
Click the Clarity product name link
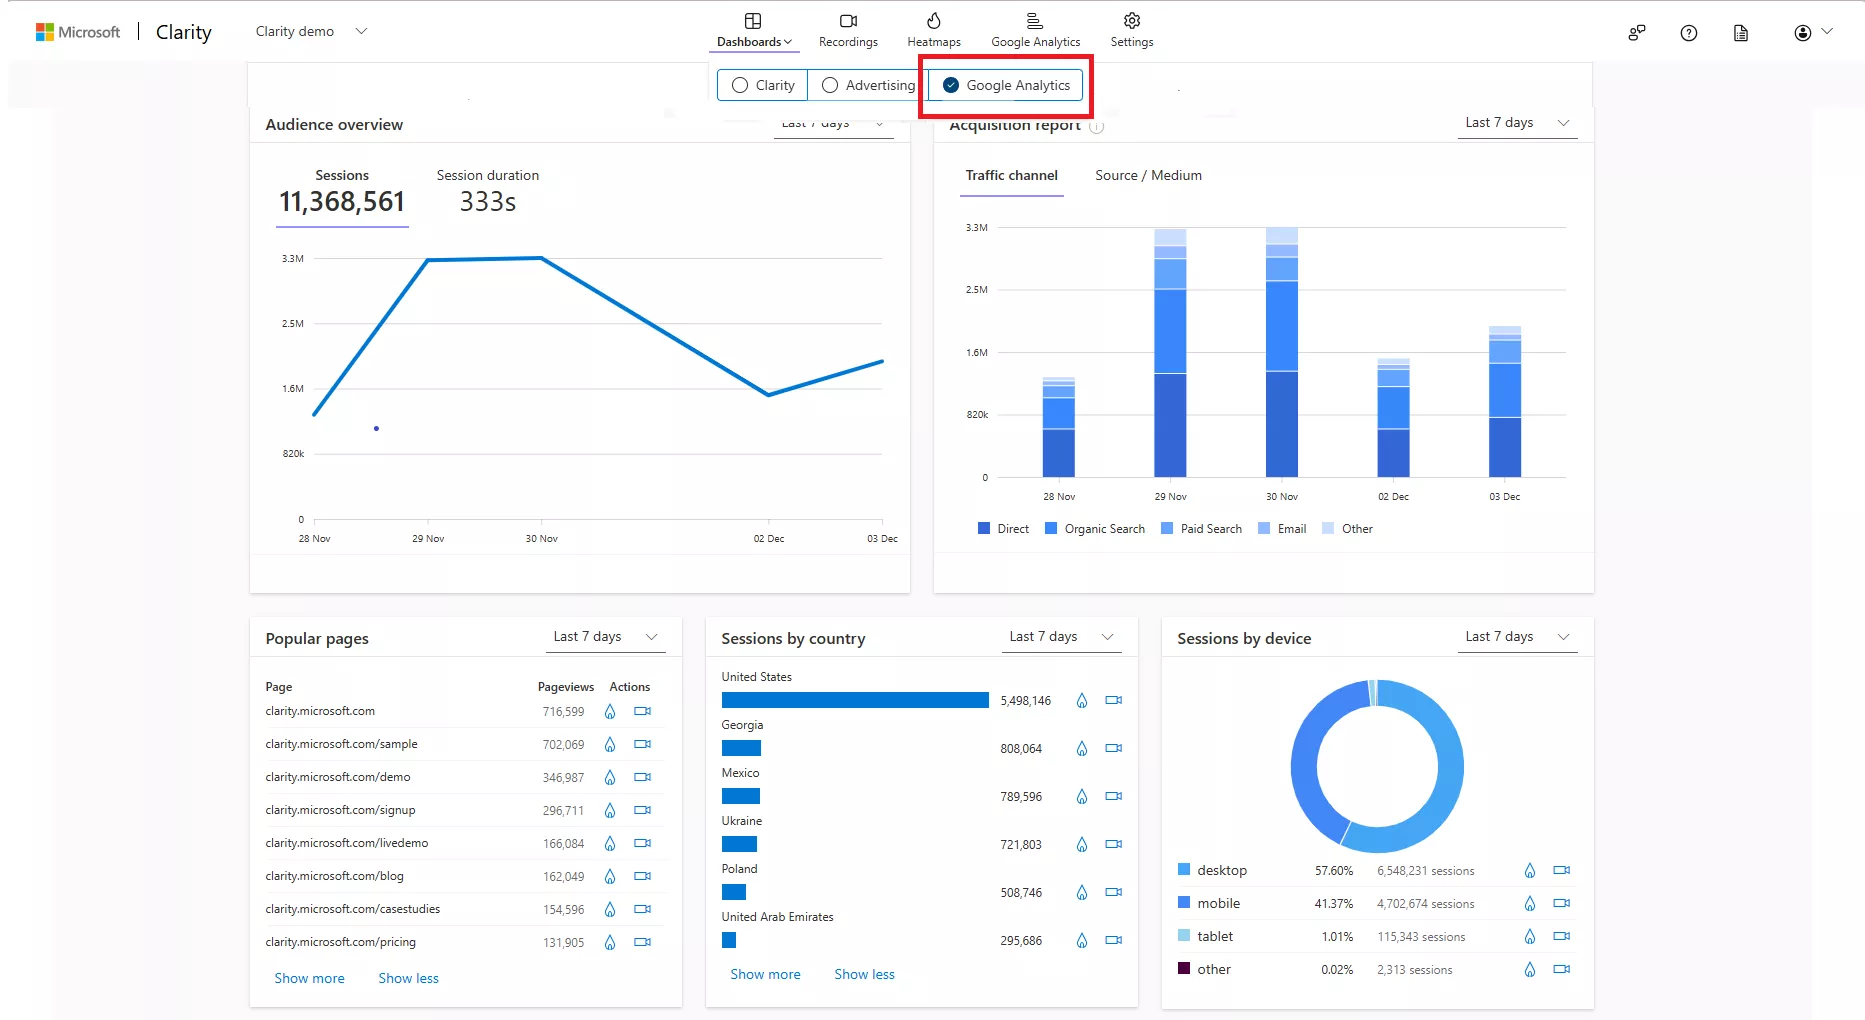coord(184,32)
